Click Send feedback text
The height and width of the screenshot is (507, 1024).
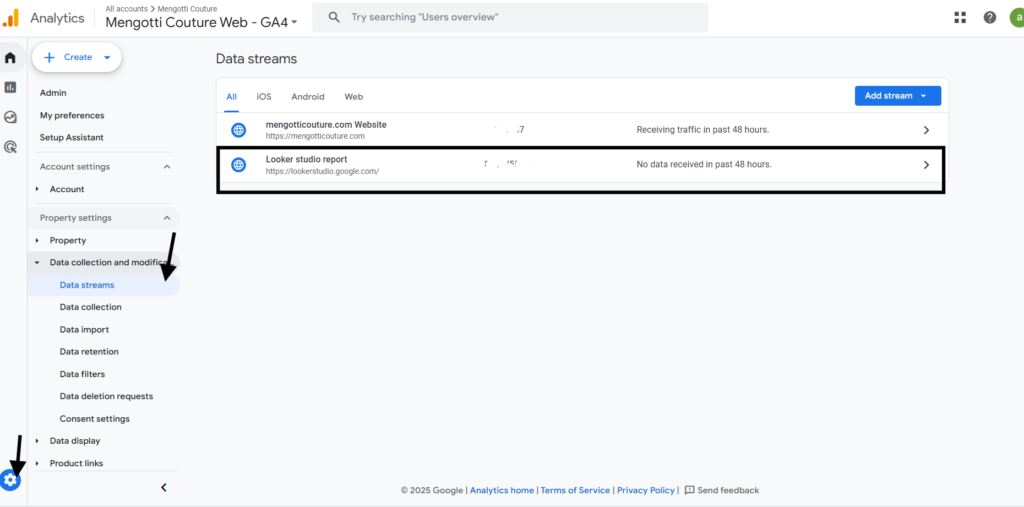coord(728,490)
